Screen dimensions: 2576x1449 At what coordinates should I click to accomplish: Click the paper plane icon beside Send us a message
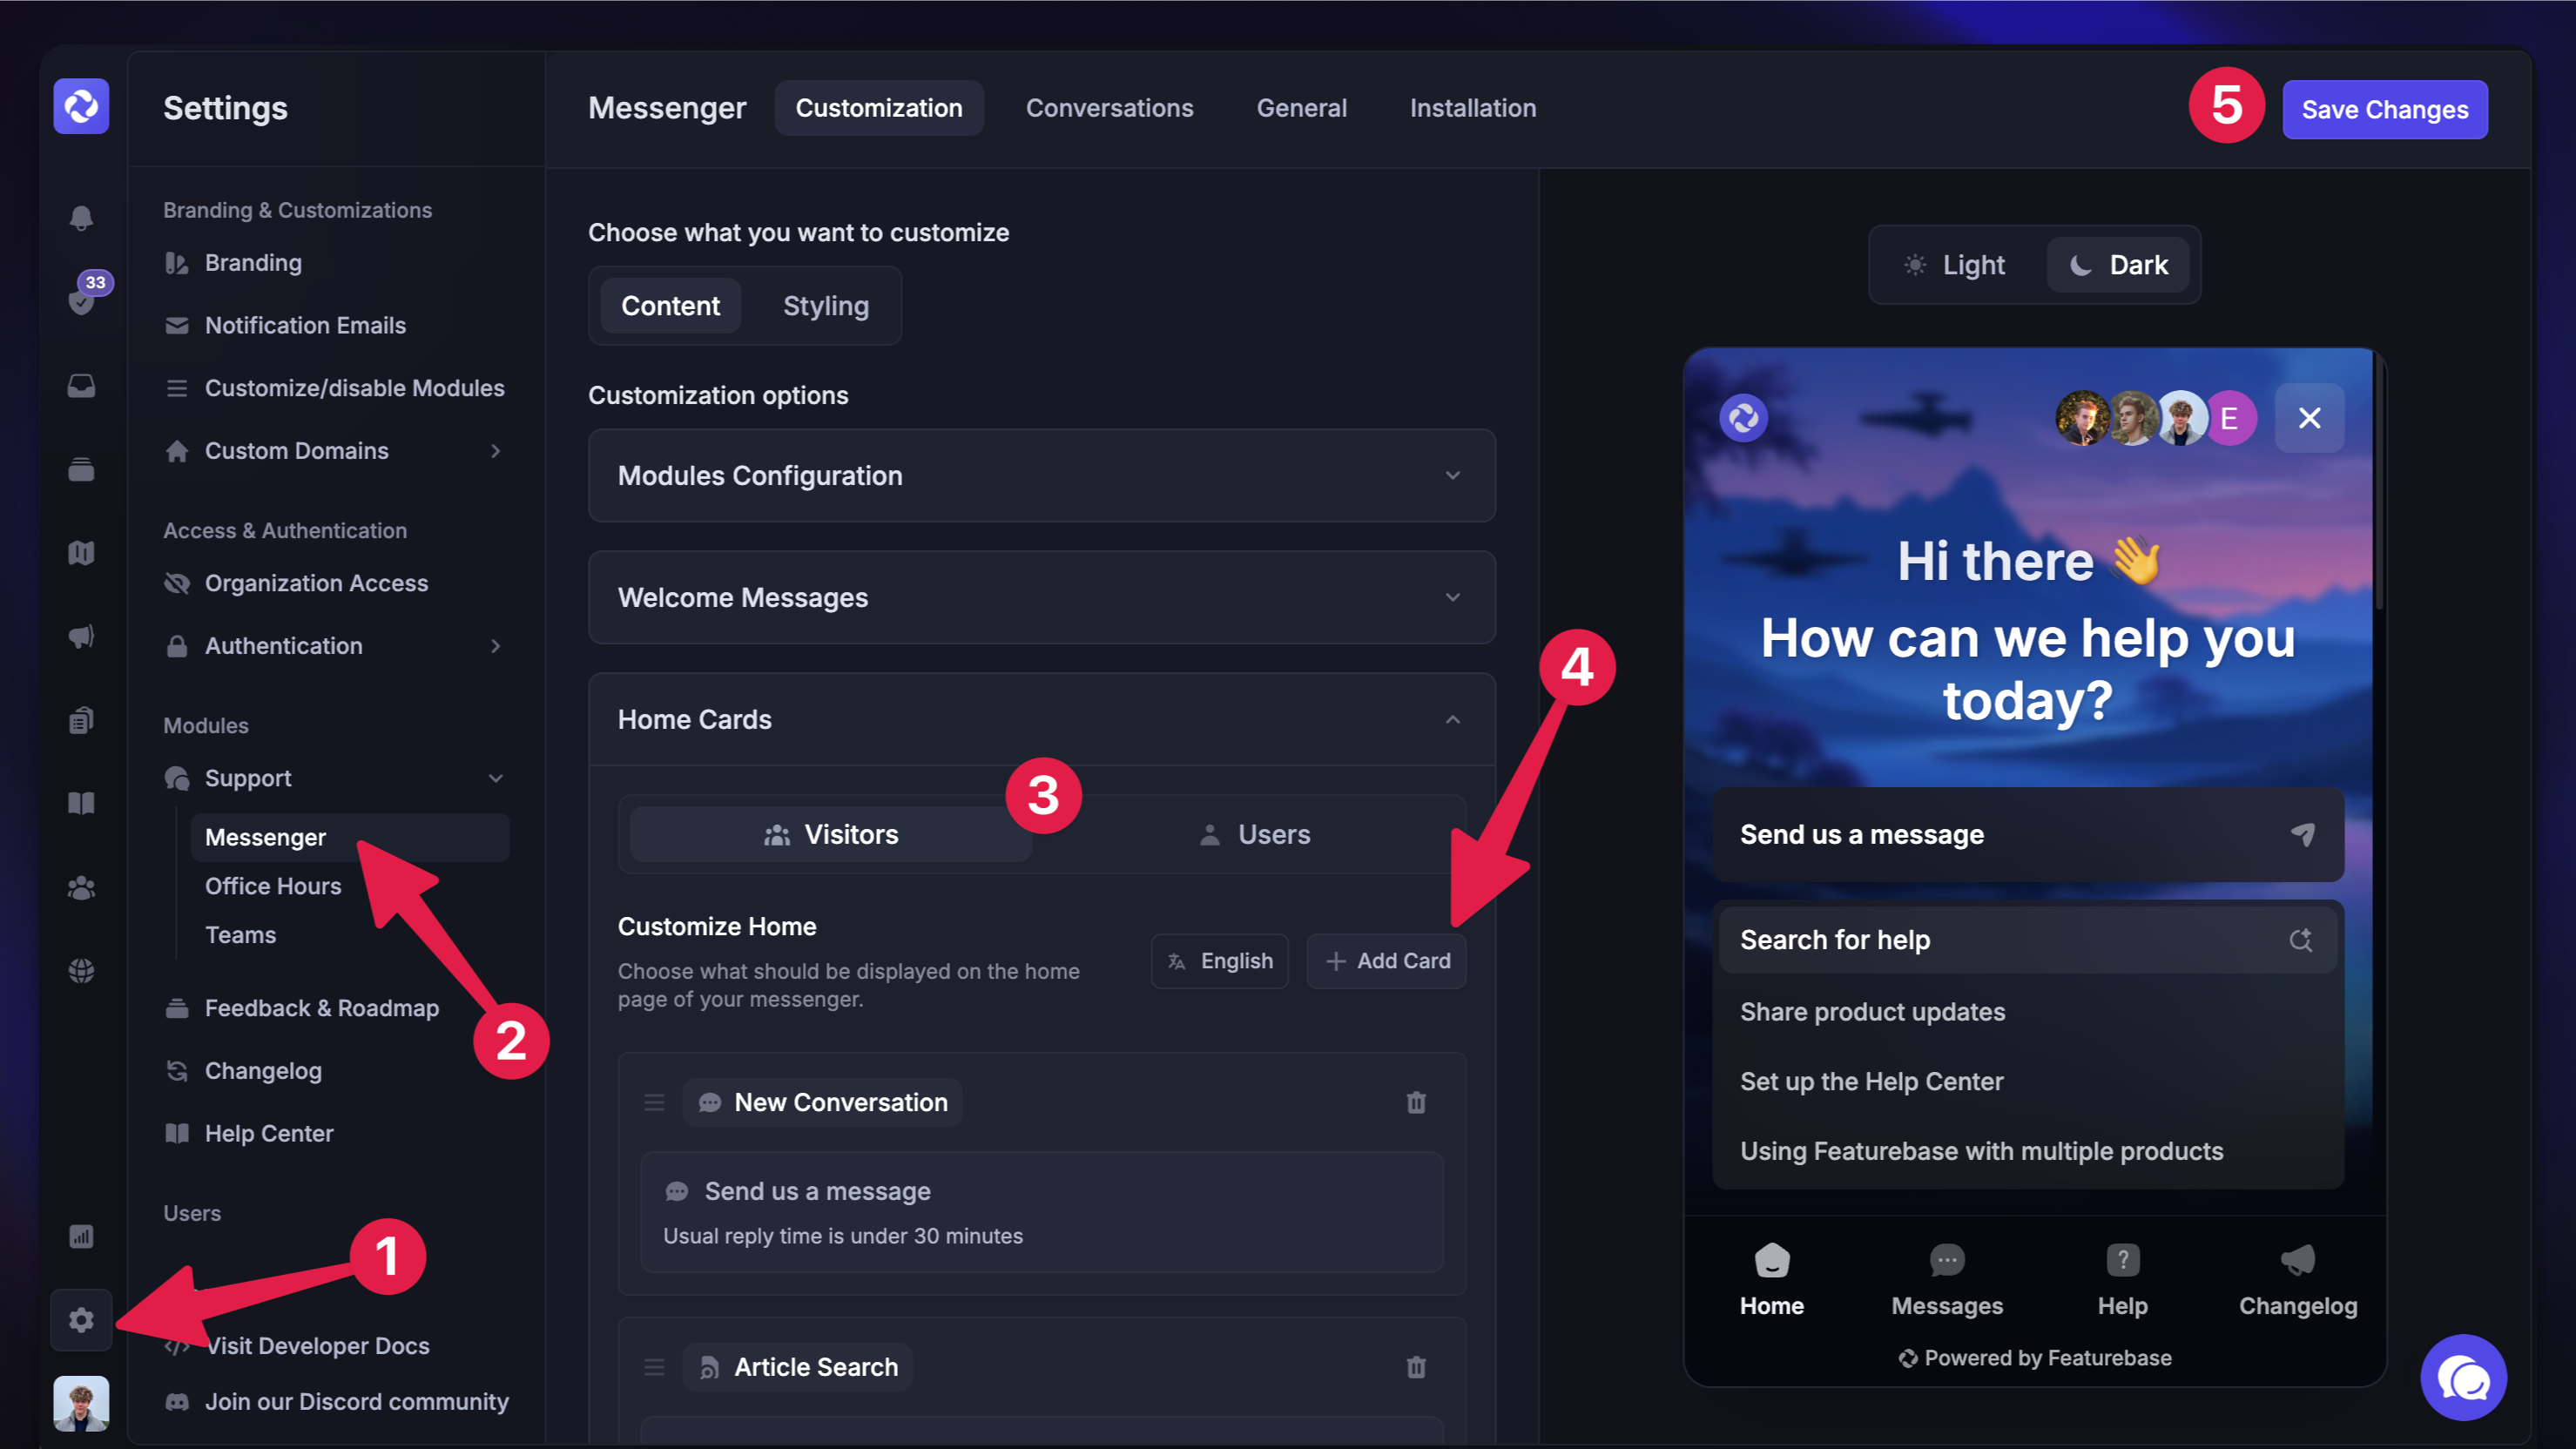click(2302, 834)
